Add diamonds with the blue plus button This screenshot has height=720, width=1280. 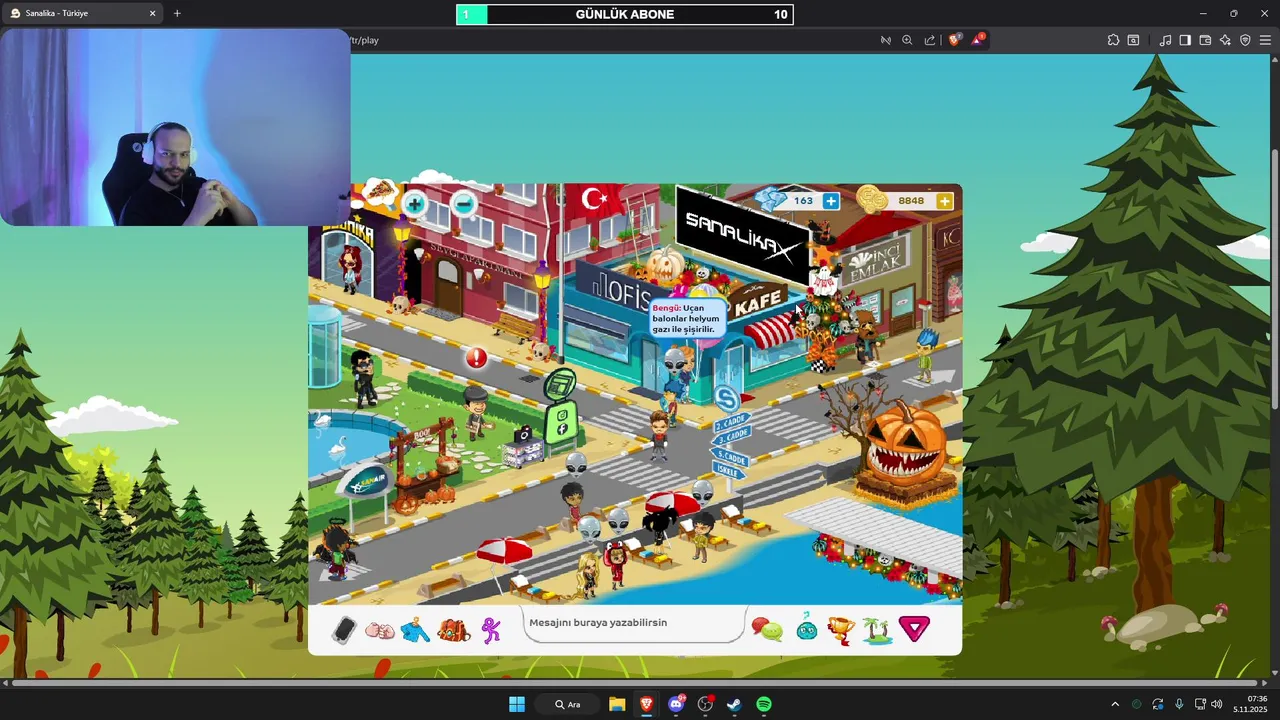click(x=831, y=201)
